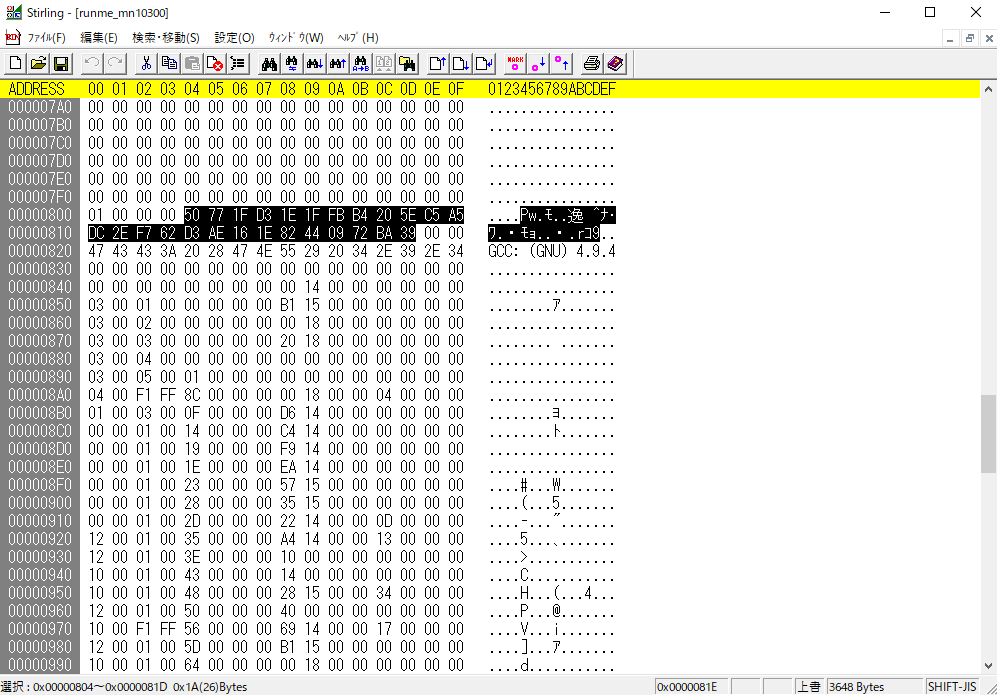
Task: Go to next mark with down-arrow icon
Action: tap(538, 64)
